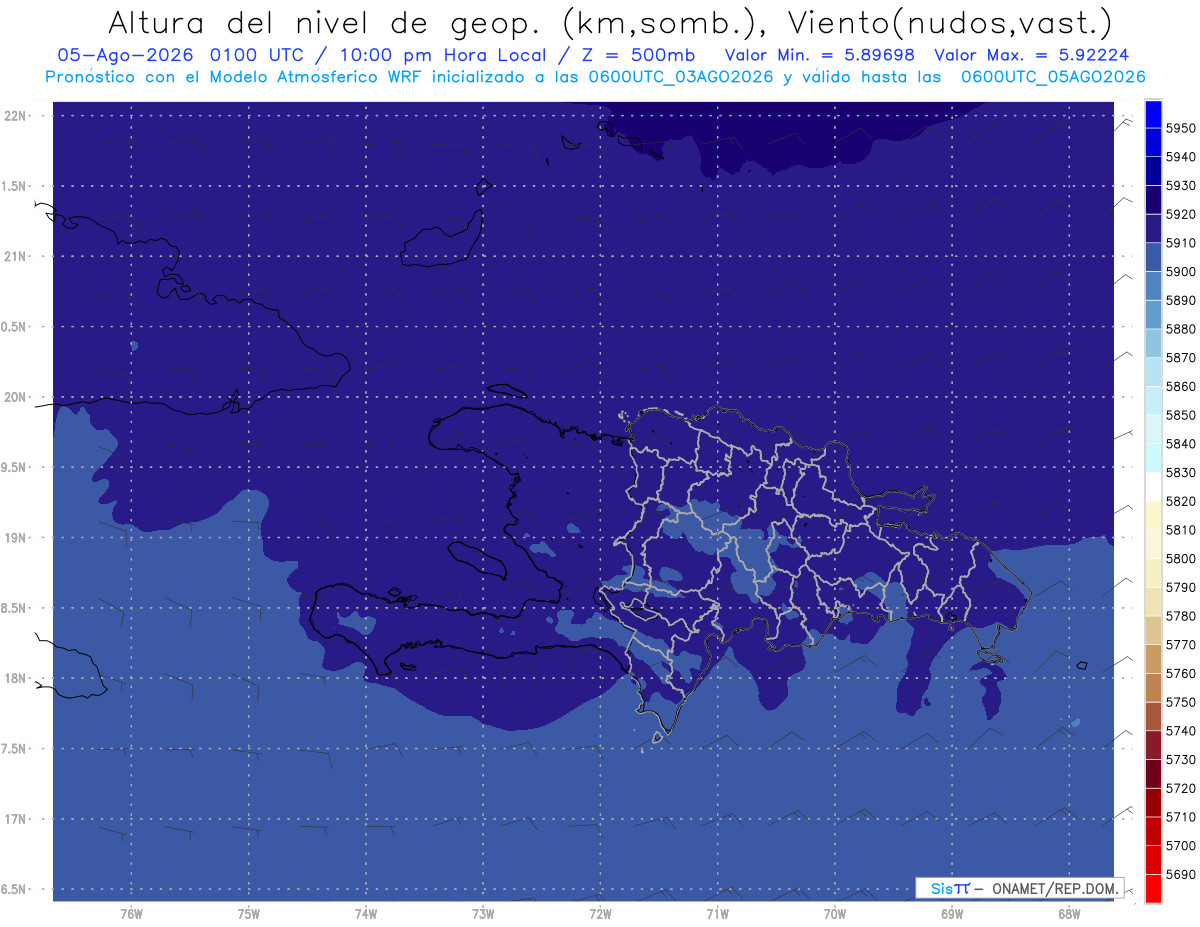1200x927 pixels.
Task: Click the legend value 5850
Action: coord(1180,415)
